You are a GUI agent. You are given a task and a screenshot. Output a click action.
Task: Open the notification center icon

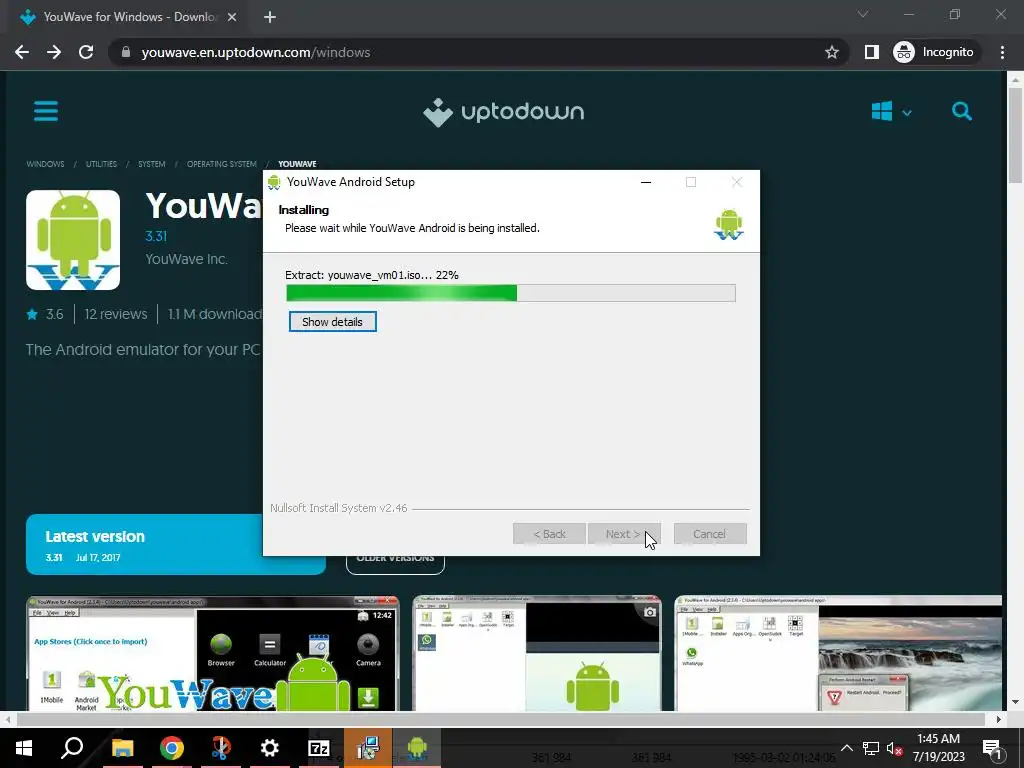click(x=993, y=748)
